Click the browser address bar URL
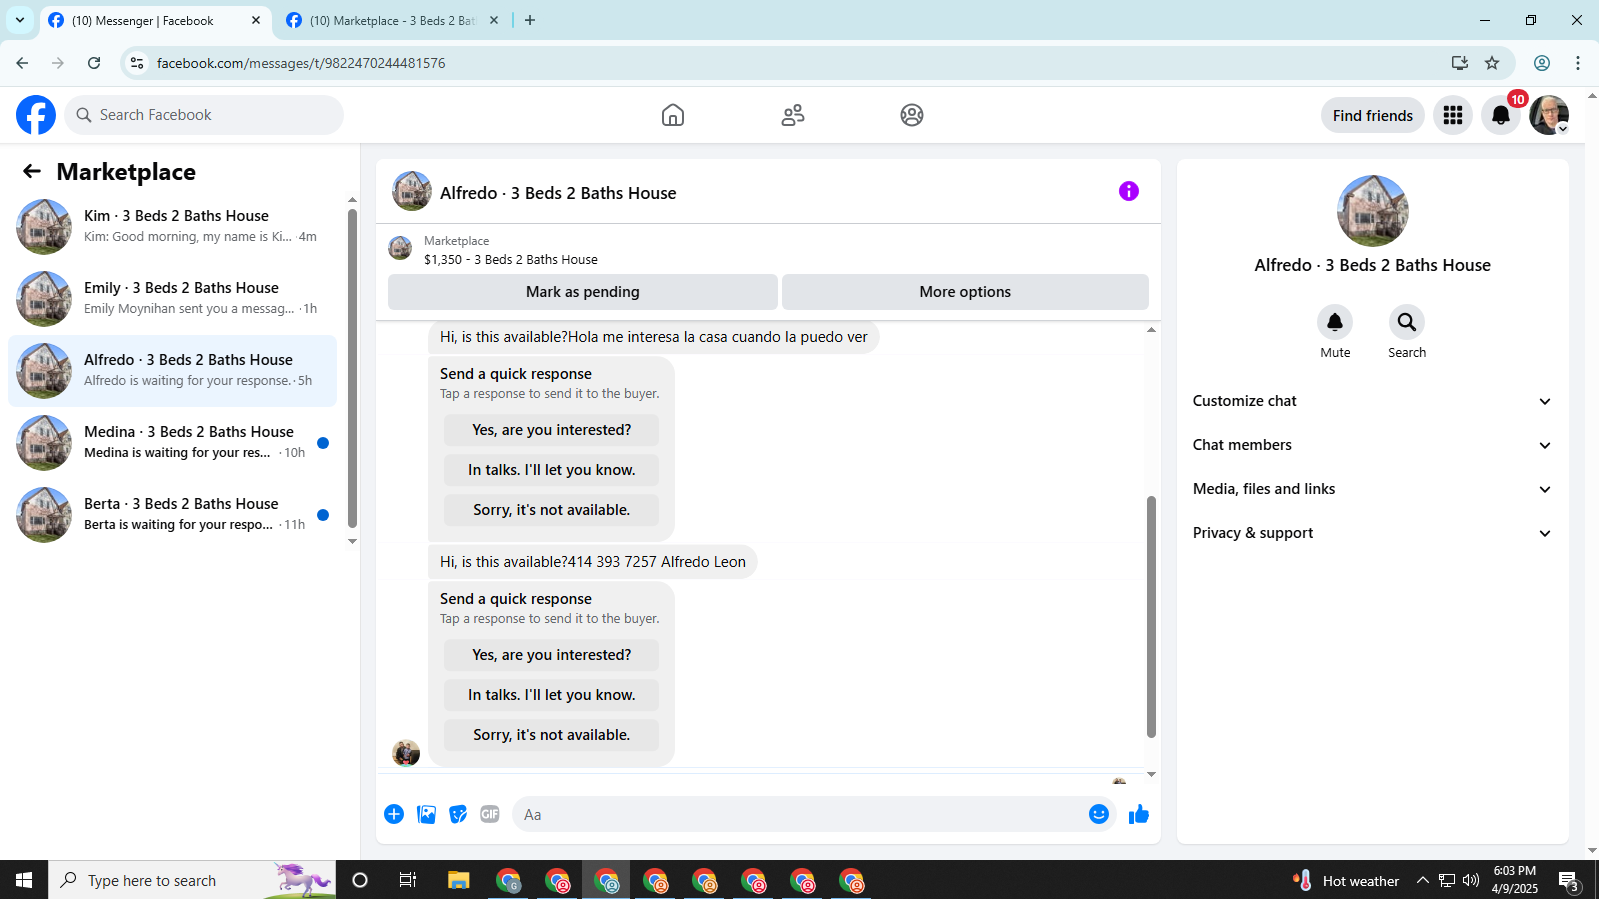The height and width of the screenshot is (899, 1599). (301, 63)
